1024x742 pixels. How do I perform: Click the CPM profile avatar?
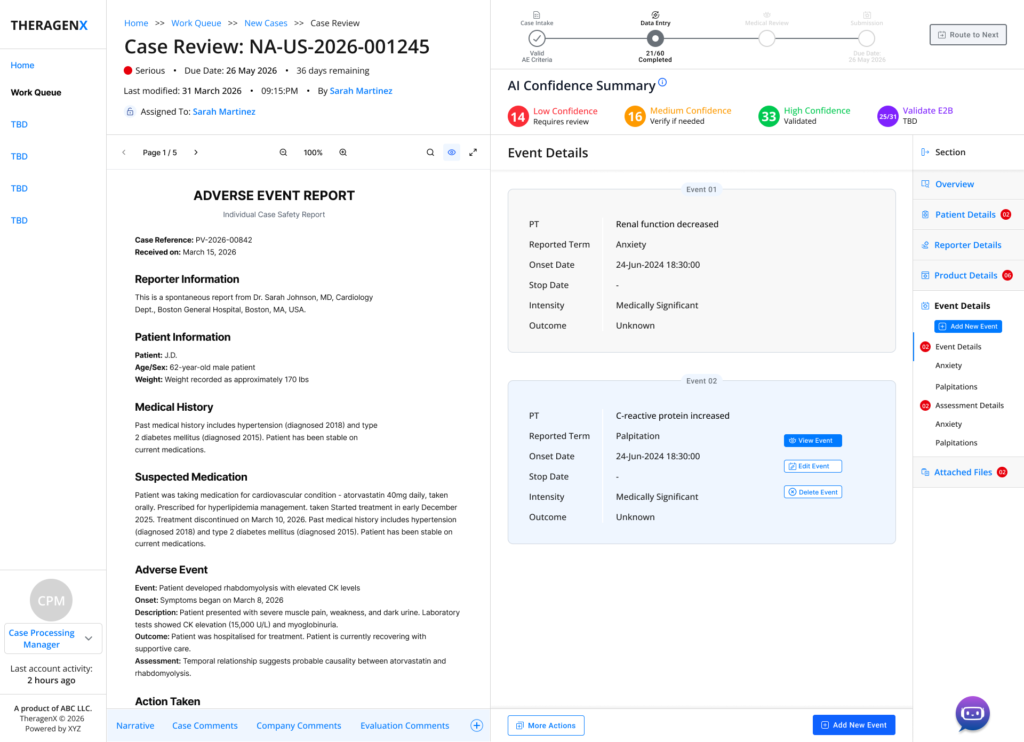click(51, 600)
